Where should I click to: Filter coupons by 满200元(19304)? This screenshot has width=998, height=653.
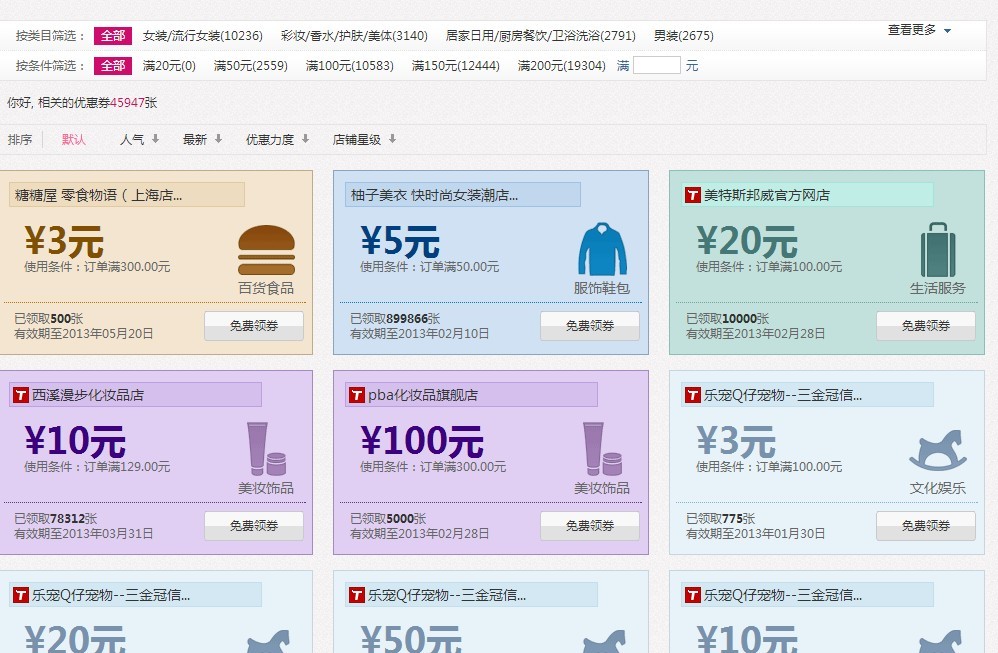561,66
